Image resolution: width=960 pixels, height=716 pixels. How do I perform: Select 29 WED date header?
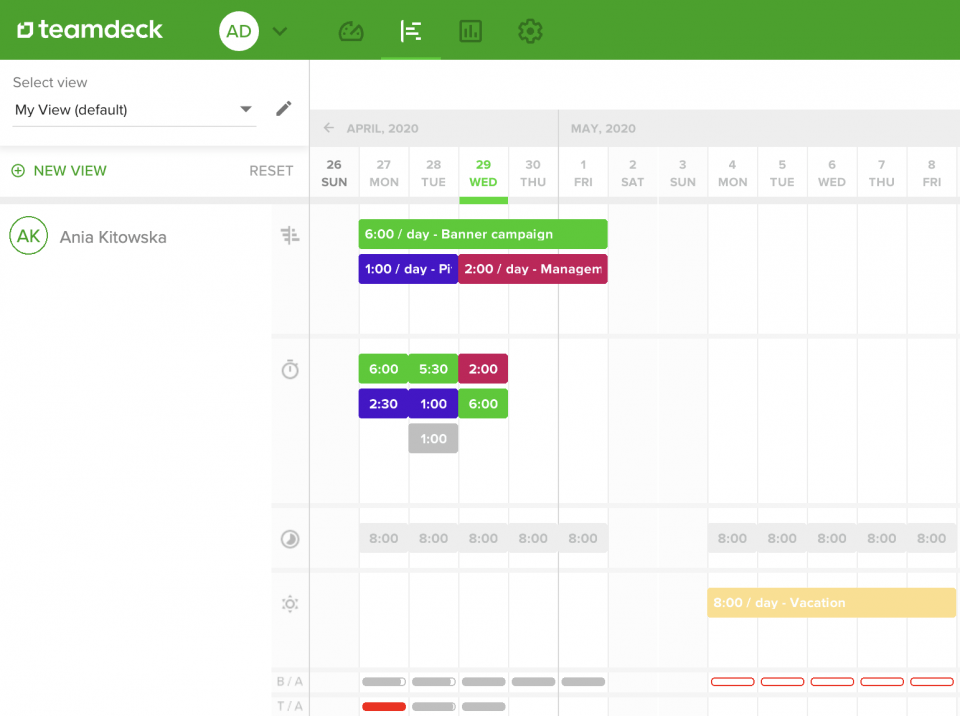(x=483, y=173)
